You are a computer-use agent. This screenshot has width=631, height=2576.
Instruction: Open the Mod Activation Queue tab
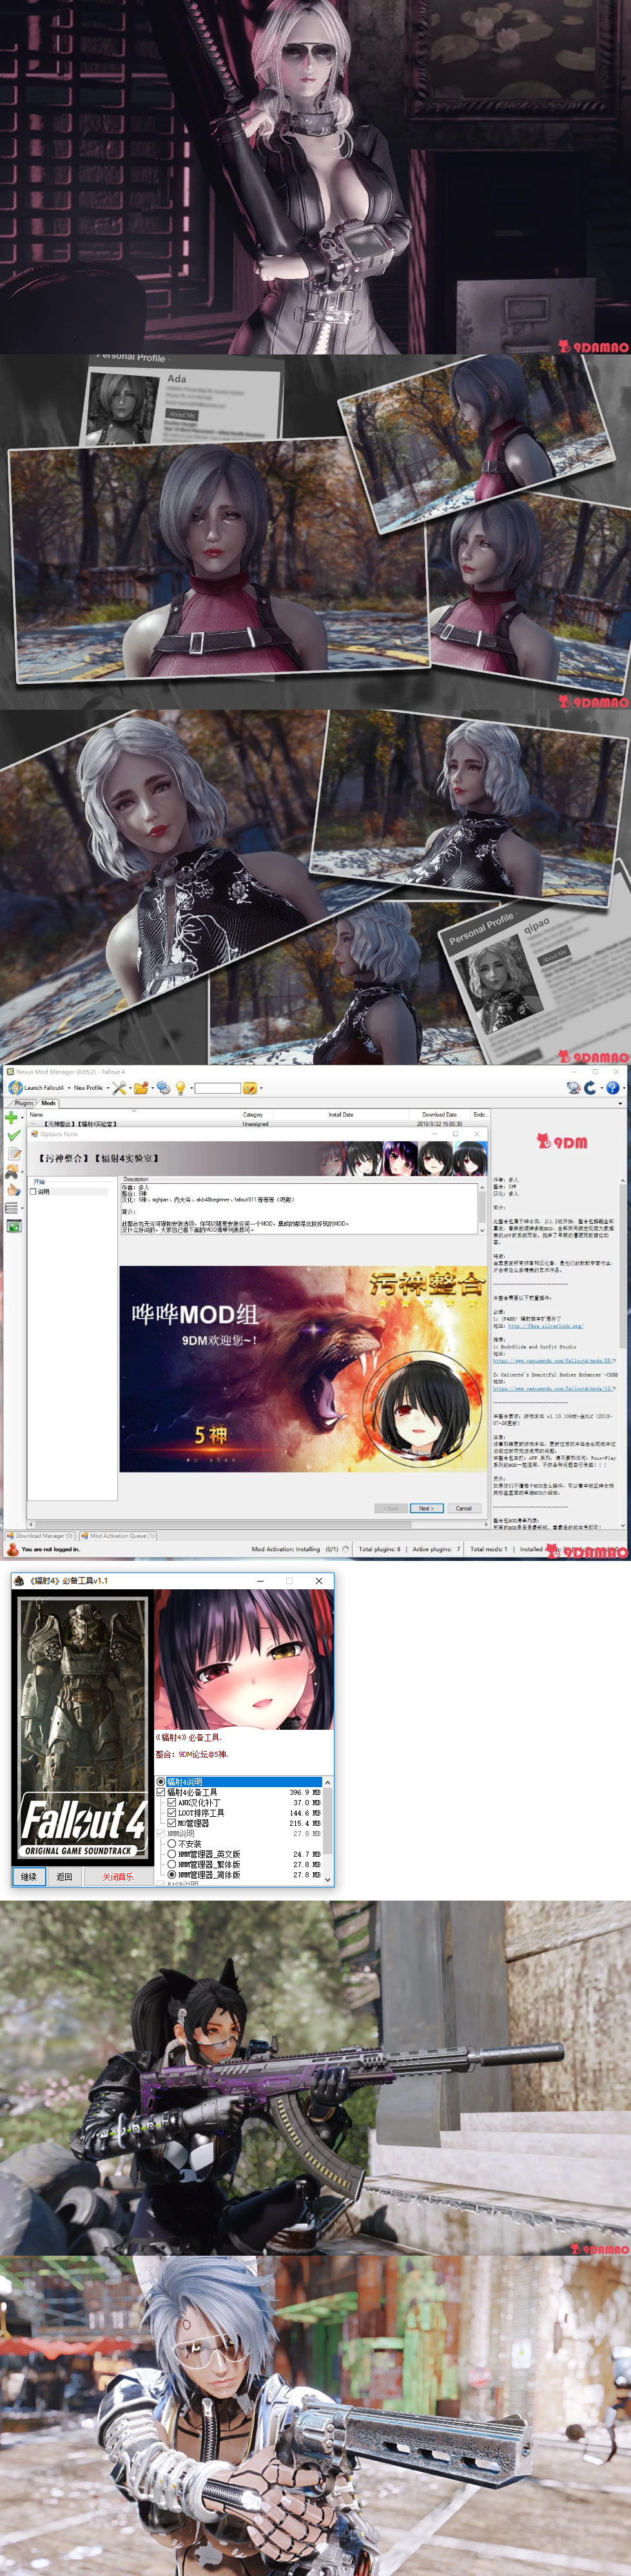click(118, 1535)
